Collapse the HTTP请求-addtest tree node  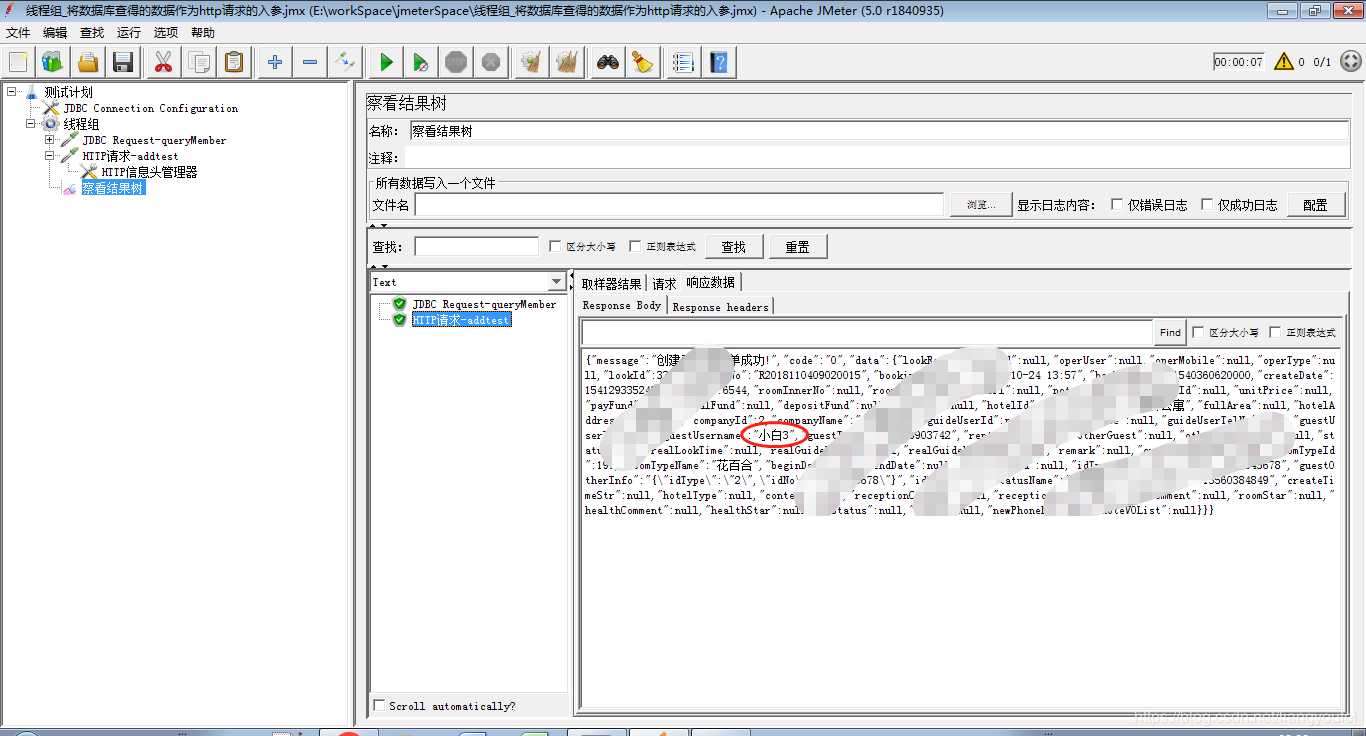(x=50, y=156)
